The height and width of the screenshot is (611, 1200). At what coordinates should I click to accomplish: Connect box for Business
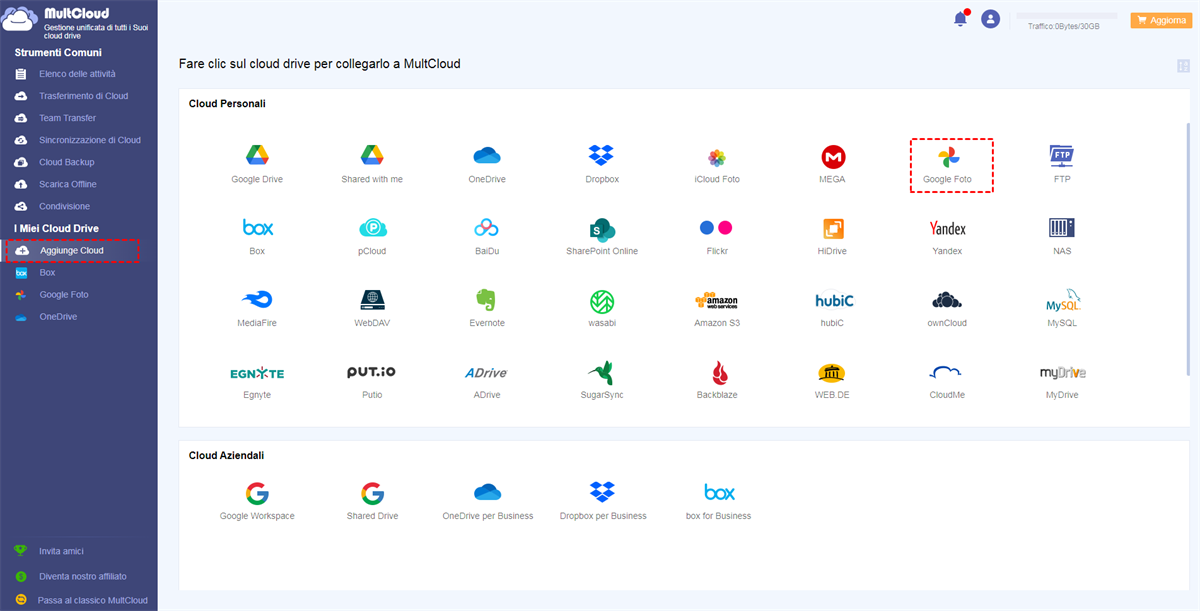click(718, 501)
